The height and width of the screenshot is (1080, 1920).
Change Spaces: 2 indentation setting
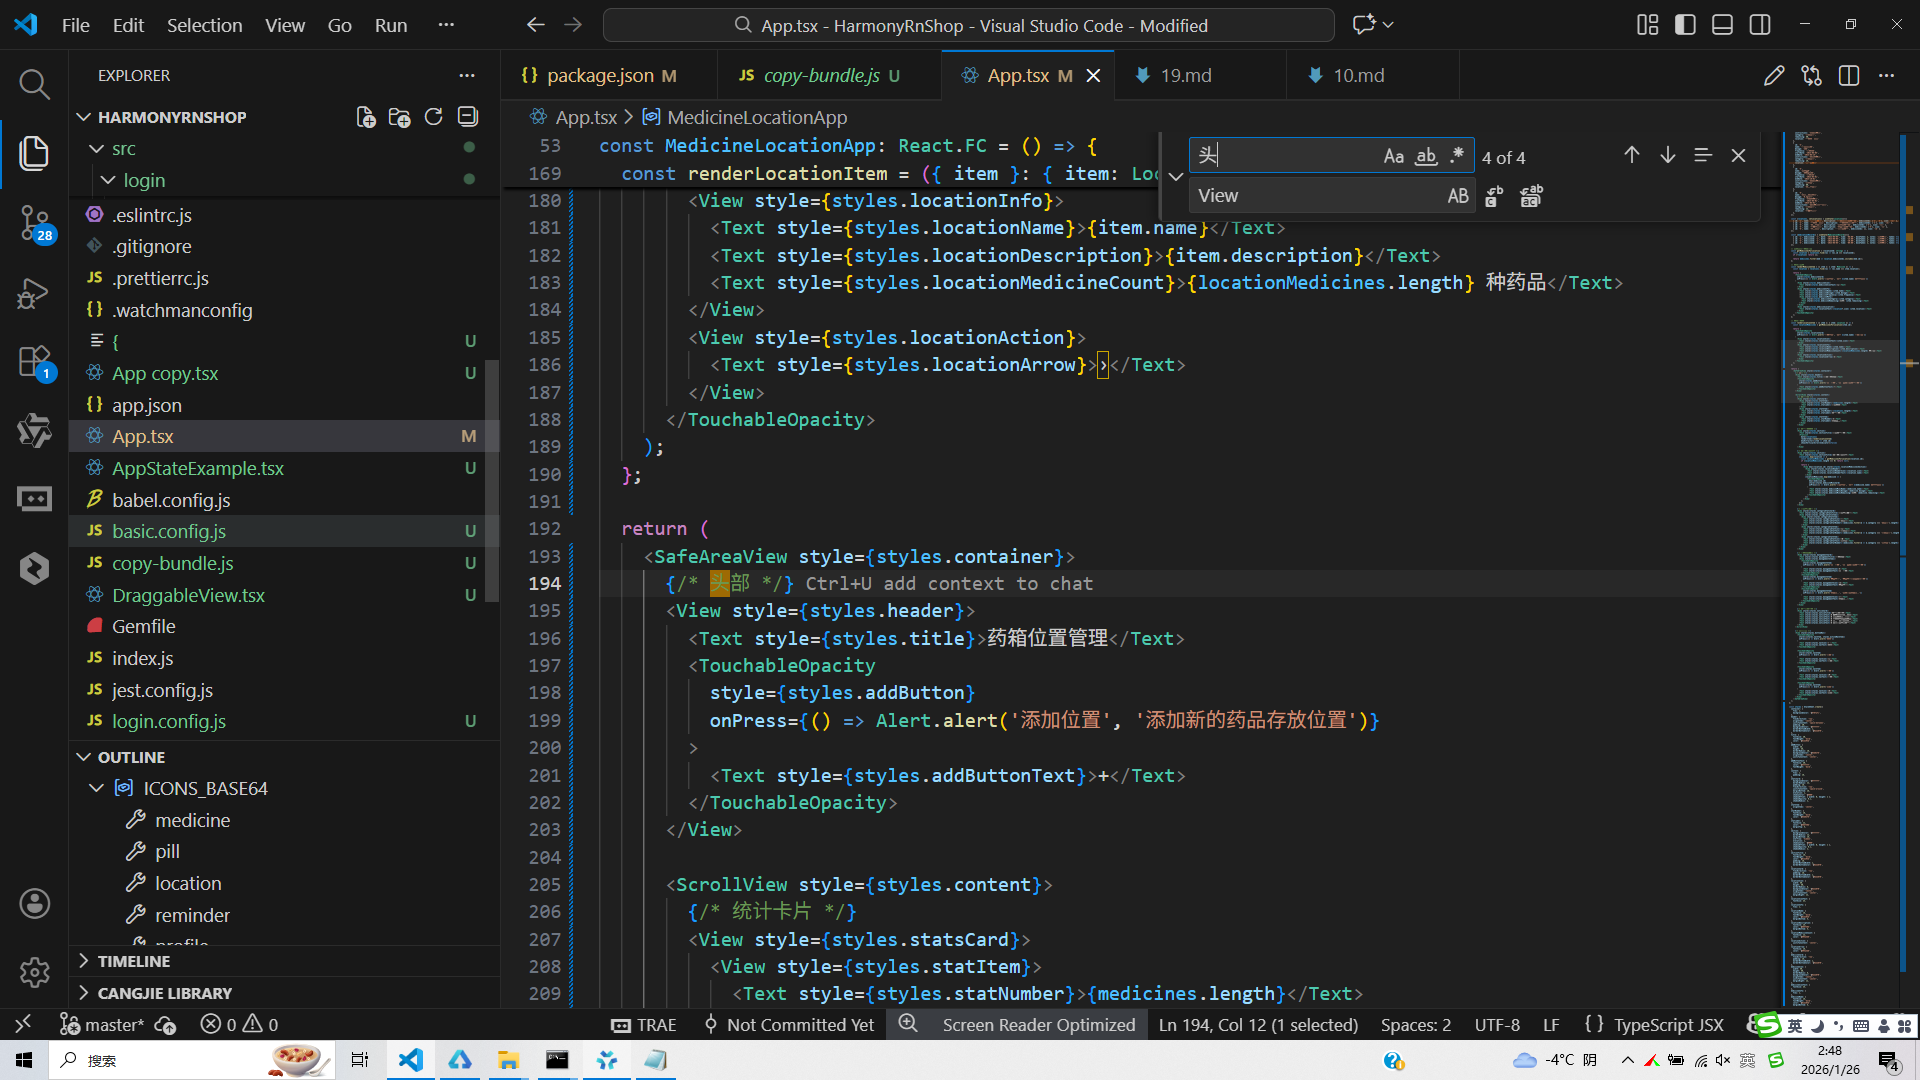tap(1416, 1024)
